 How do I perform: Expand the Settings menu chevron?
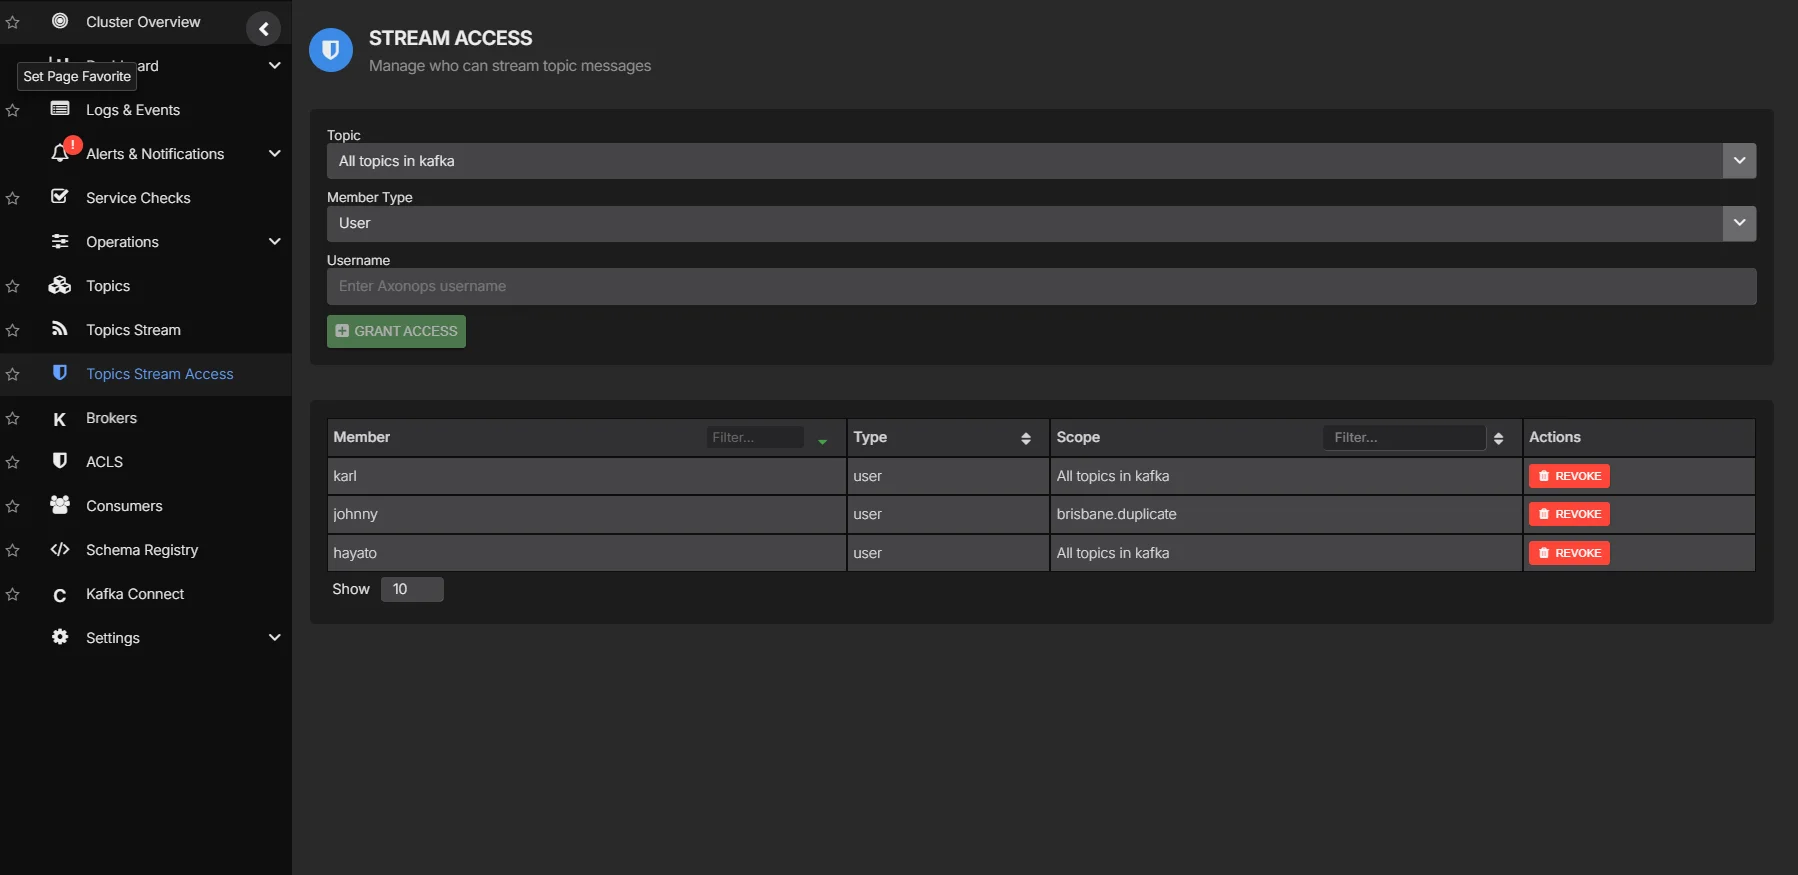[x=274, y=638]
